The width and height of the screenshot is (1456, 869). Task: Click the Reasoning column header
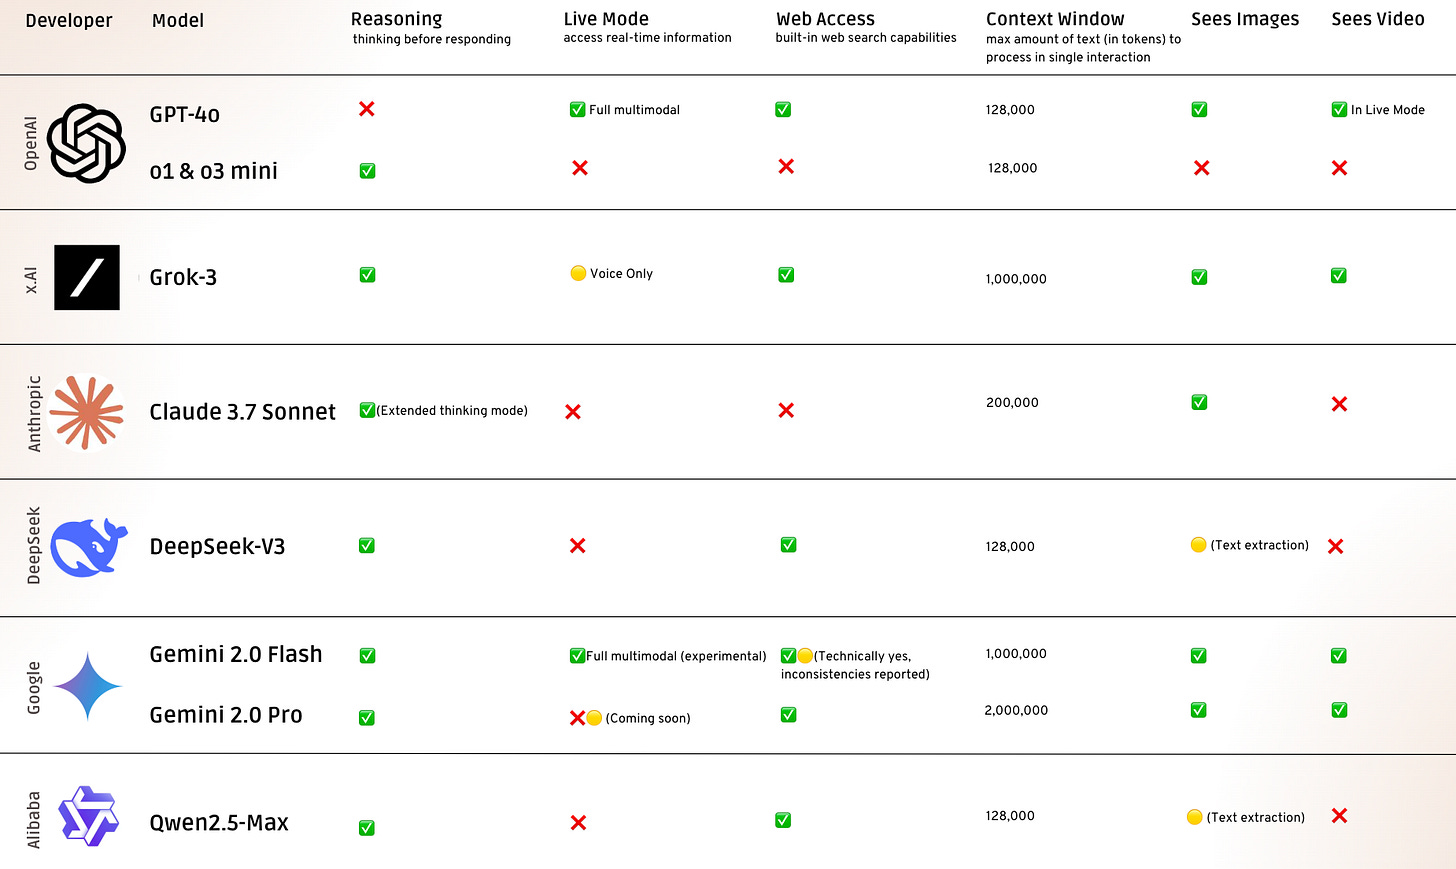pyautogui.click(x=396, y=19)
